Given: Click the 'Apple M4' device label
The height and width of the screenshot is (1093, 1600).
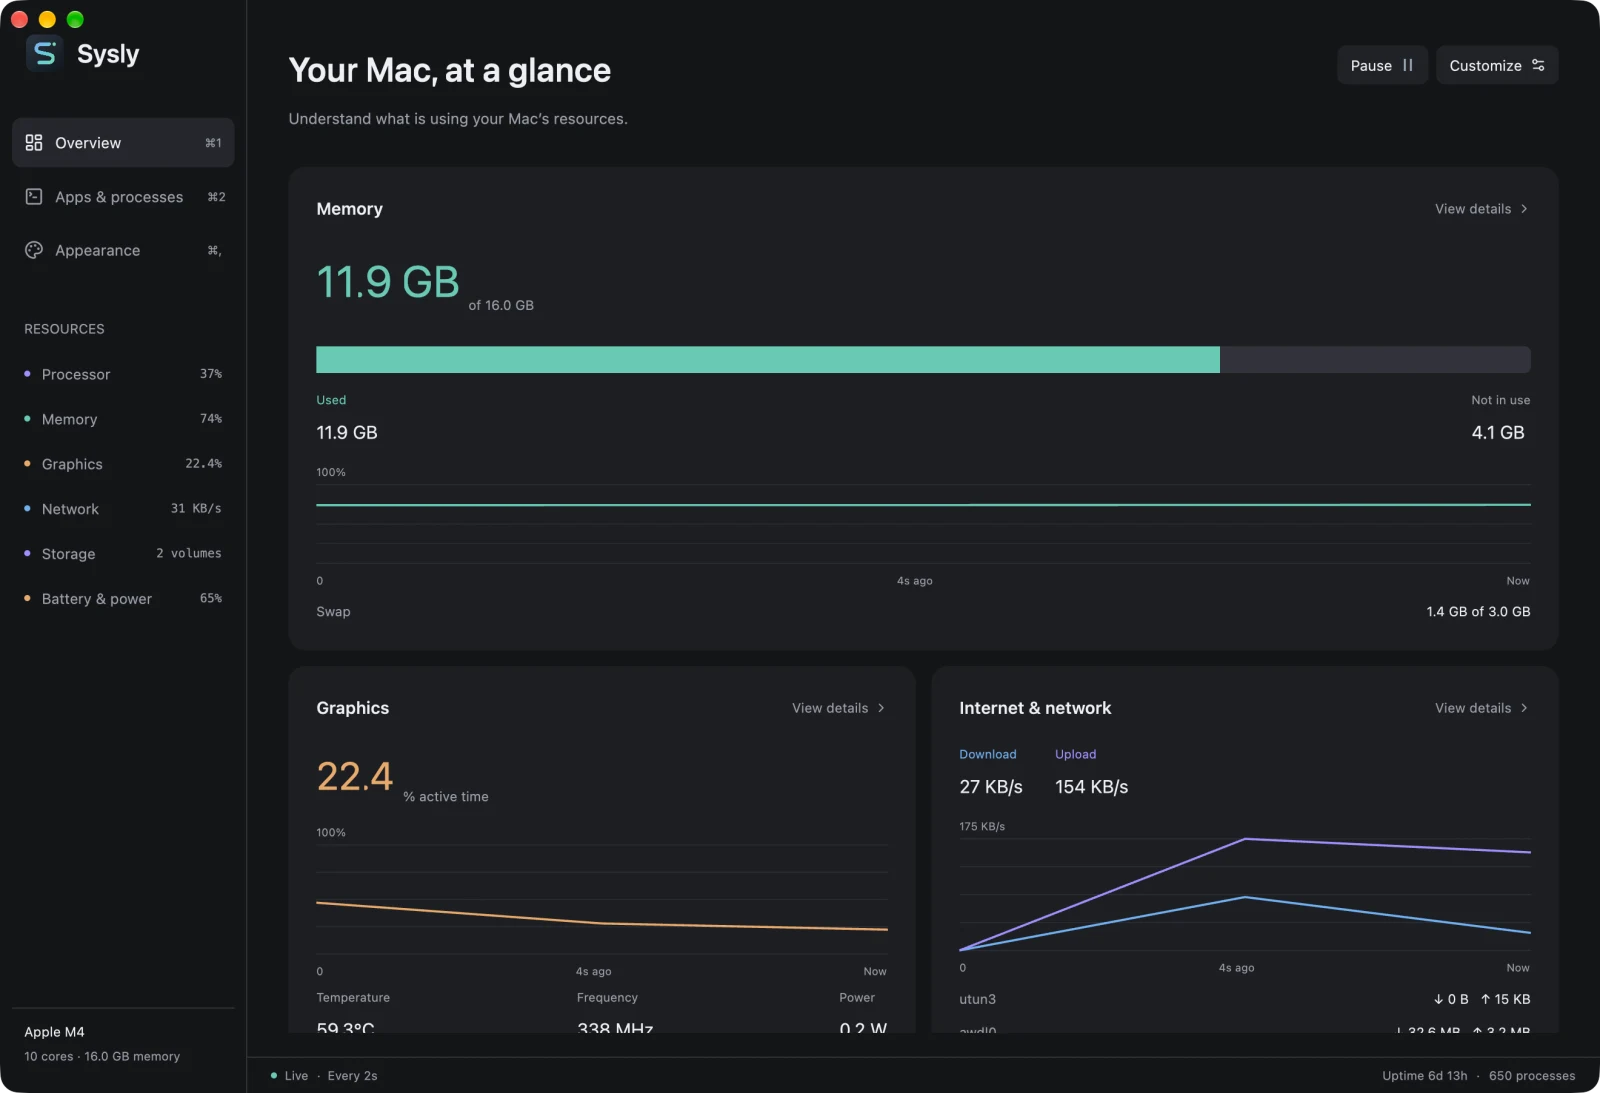Looking at the screenshot, I should 54,1032.
